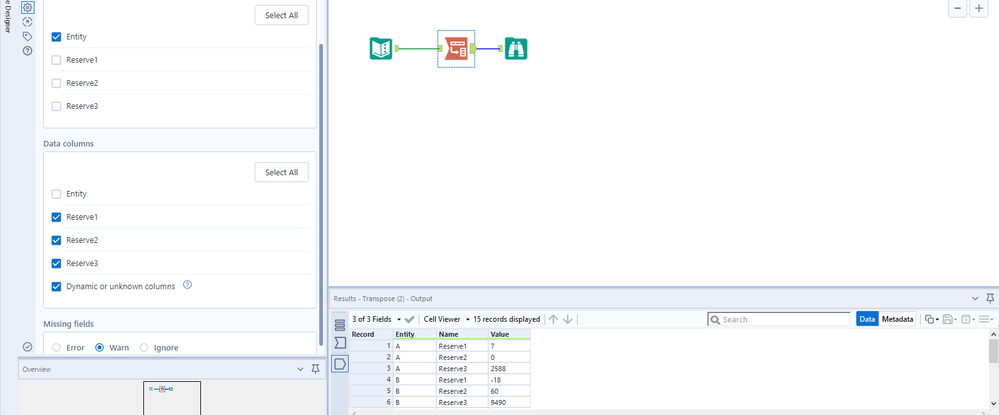Select the value 60 cell
This screenshot has height=415, width=999.
click(509, 391)
